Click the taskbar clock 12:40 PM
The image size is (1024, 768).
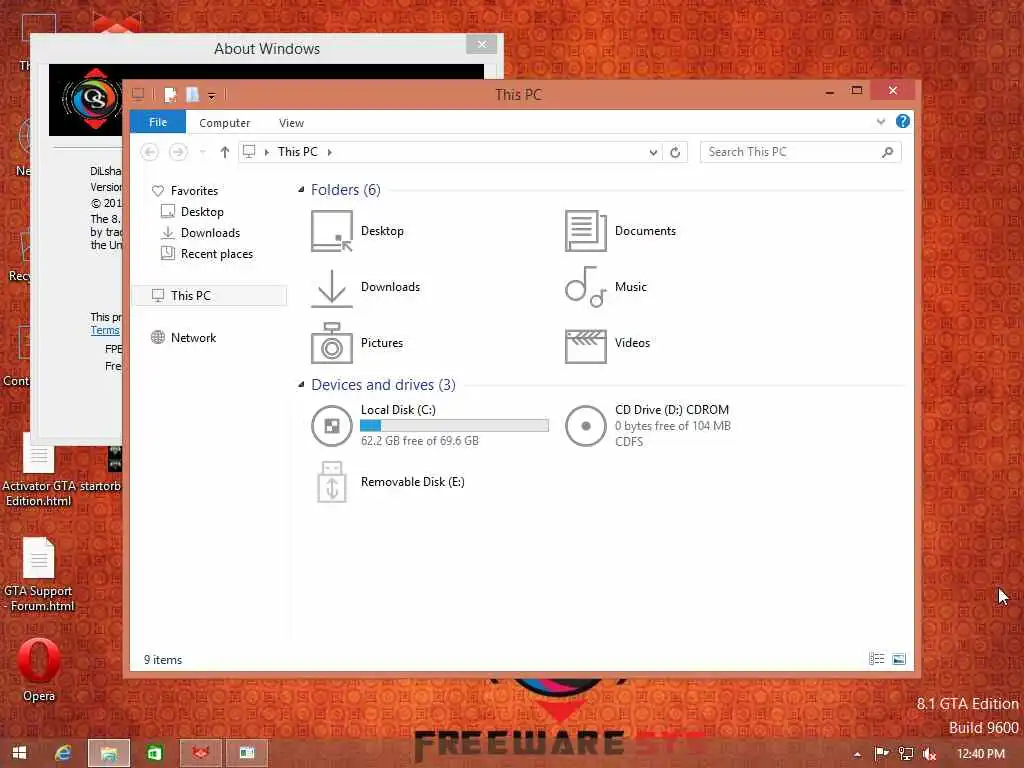click(980, 754)
